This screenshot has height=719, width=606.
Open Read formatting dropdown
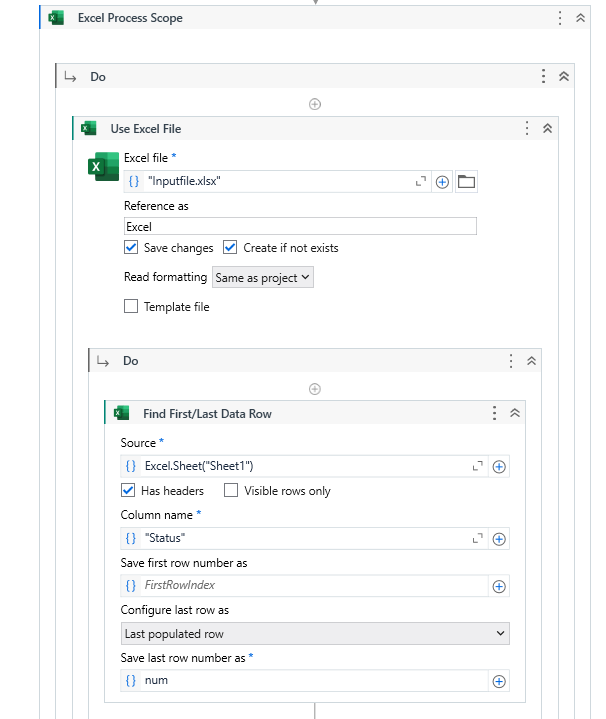click(263, 278)
